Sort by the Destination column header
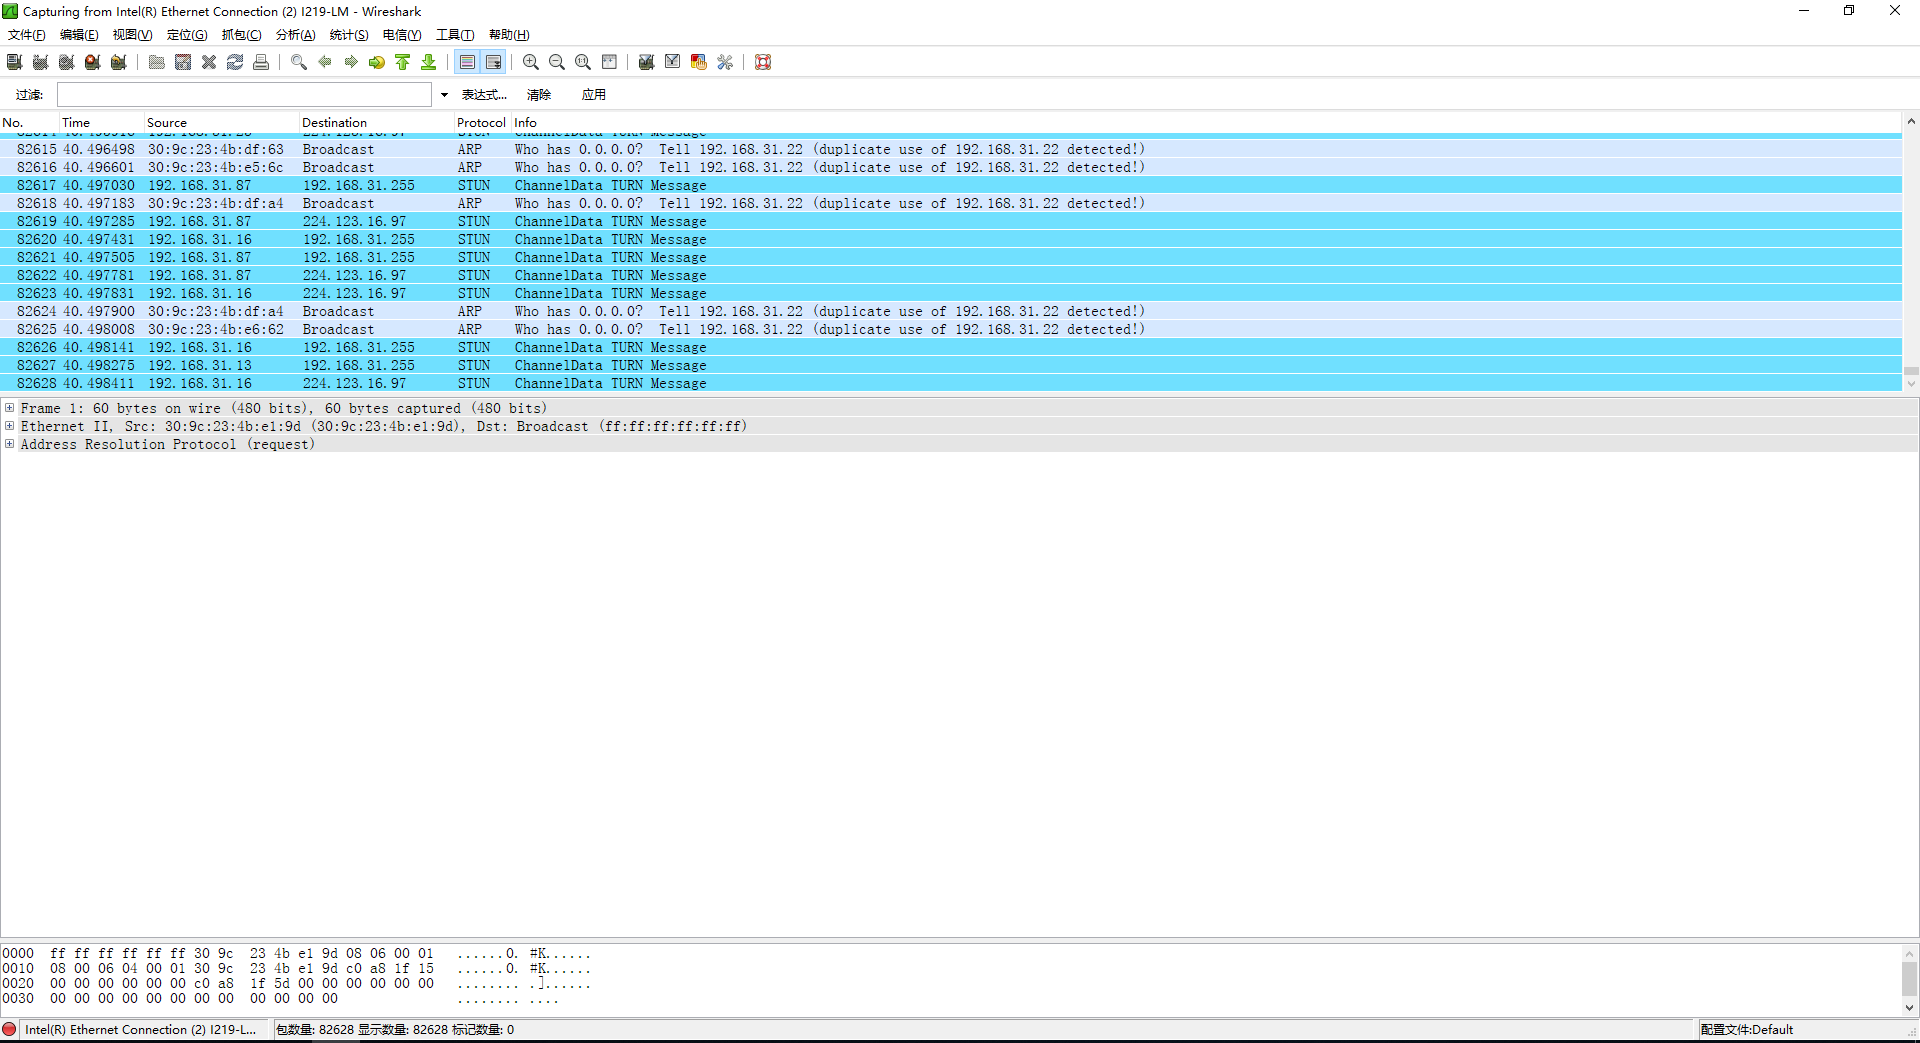Image resolution: width=1920 pixels, height=1043 pixels. click(377, 123)
